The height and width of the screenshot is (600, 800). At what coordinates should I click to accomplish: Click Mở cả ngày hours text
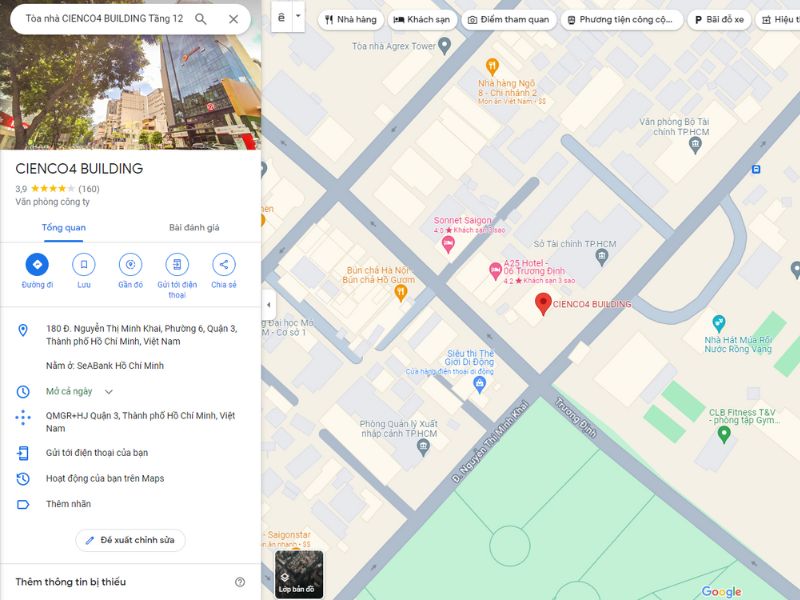pyautogui.click(x=69, y=391)
